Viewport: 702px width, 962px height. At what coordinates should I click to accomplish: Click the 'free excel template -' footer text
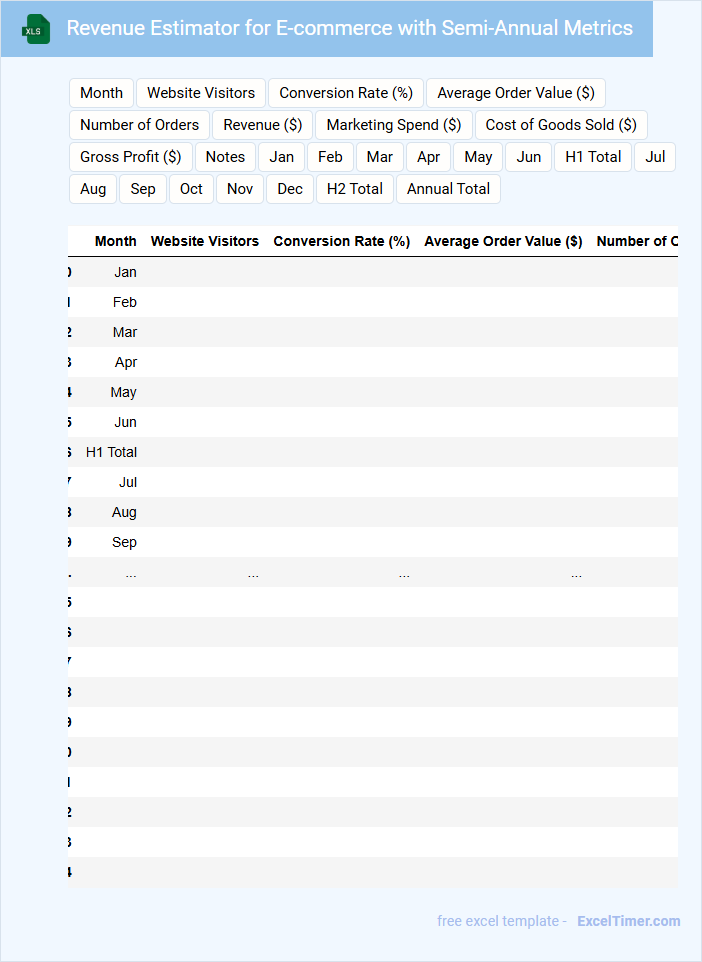tap(502, 921)
